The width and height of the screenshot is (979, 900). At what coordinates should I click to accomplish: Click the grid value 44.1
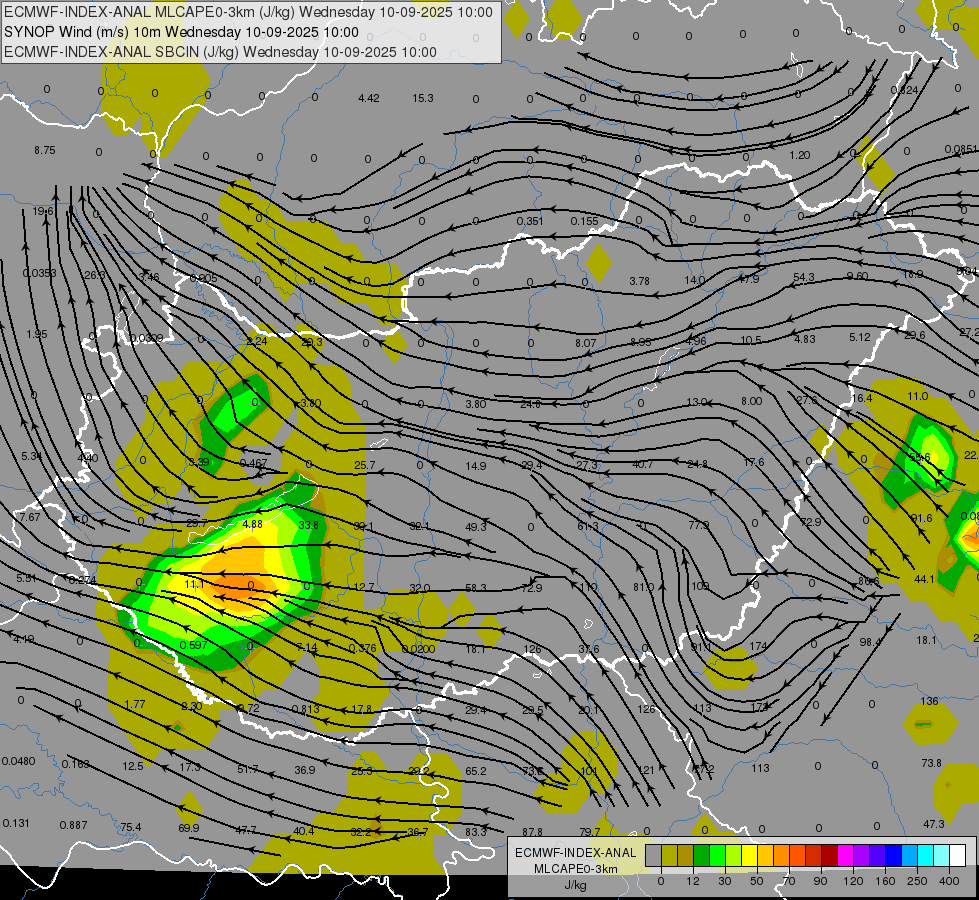924,579
